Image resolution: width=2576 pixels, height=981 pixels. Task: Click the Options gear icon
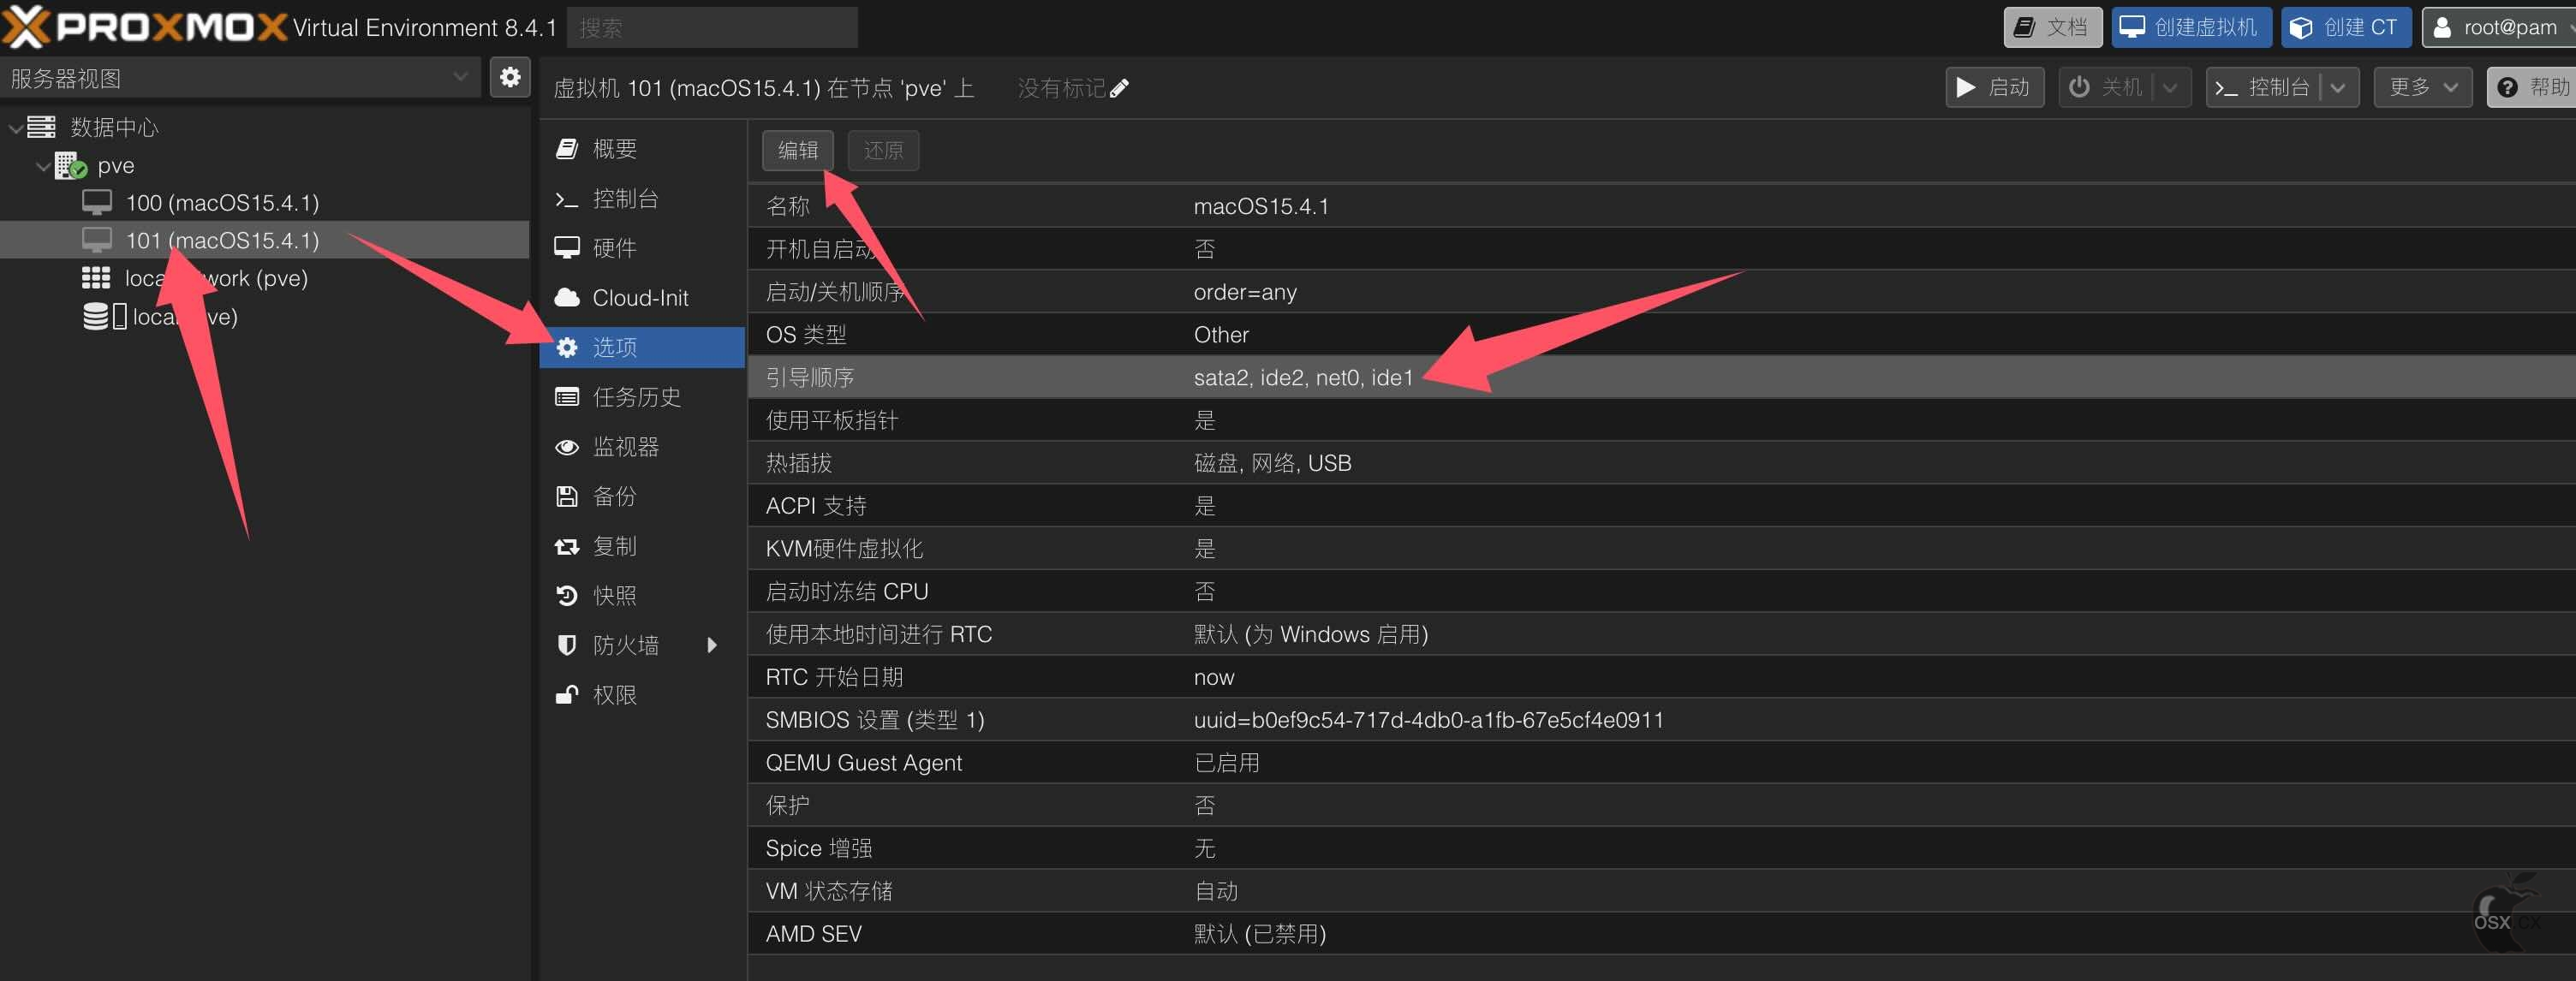coord(567,347)
